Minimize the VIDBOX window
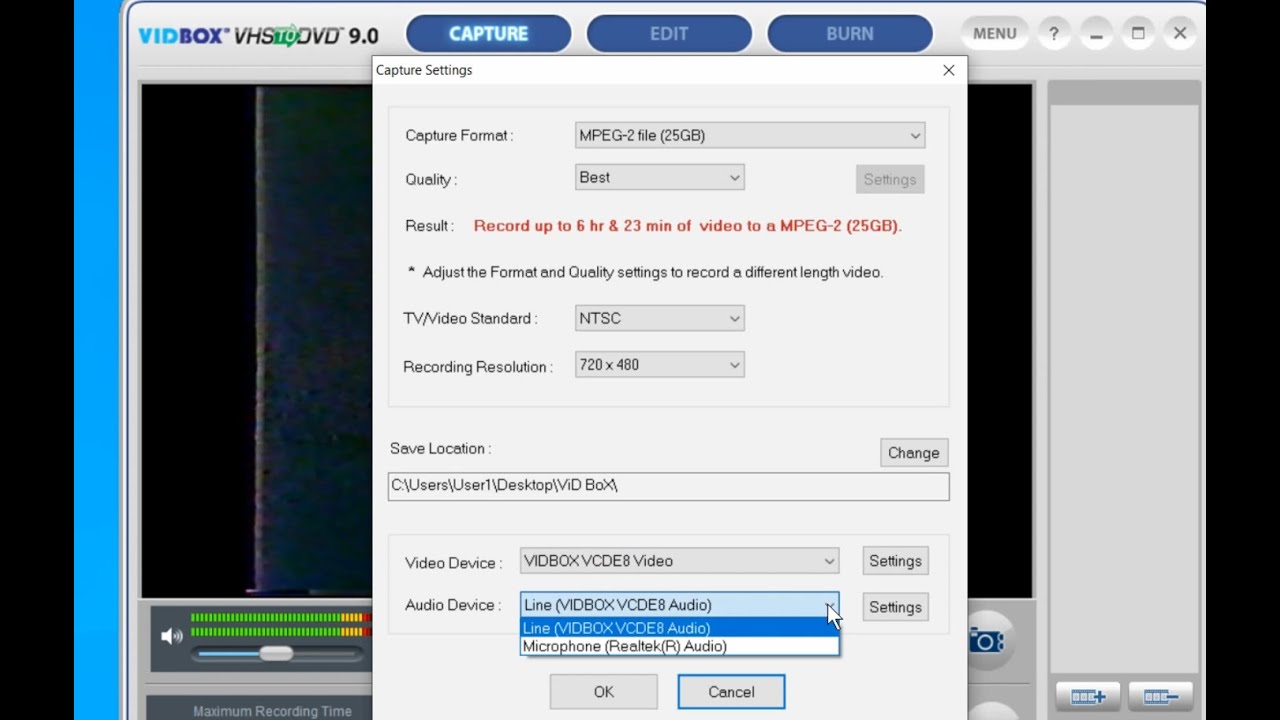Image resolution: width=1280 pixels, height=720 pixels. pos(1097,33)
